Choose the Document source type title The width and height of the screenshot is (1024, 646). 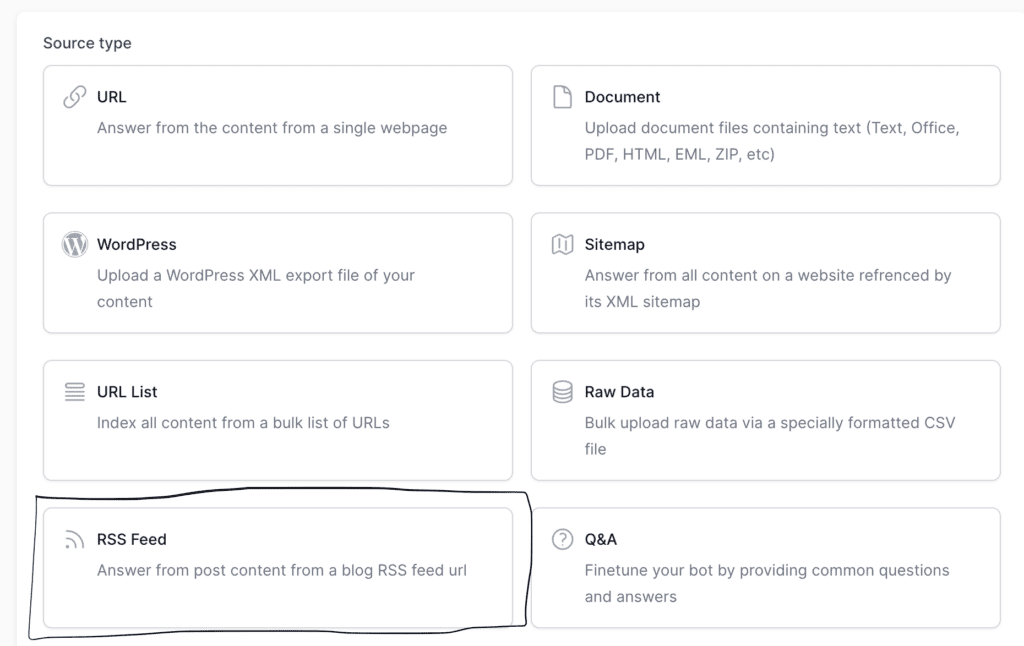coord(622,97)
